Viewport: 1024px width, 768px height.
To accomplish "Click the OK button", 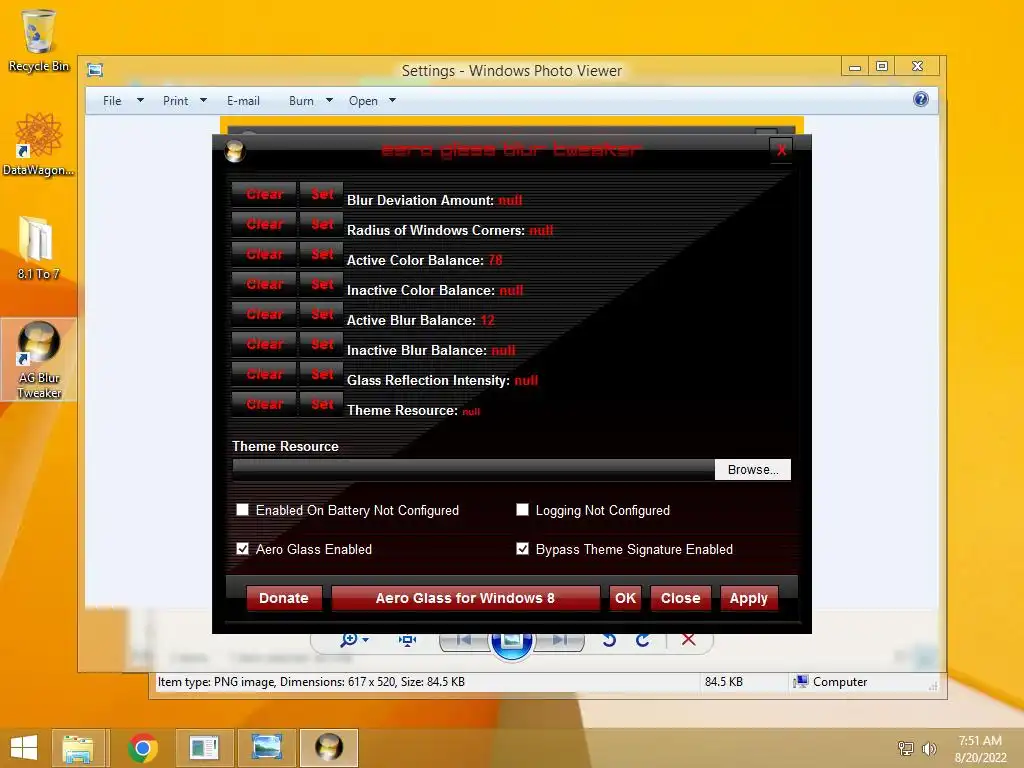I will [x=625, y=598].
